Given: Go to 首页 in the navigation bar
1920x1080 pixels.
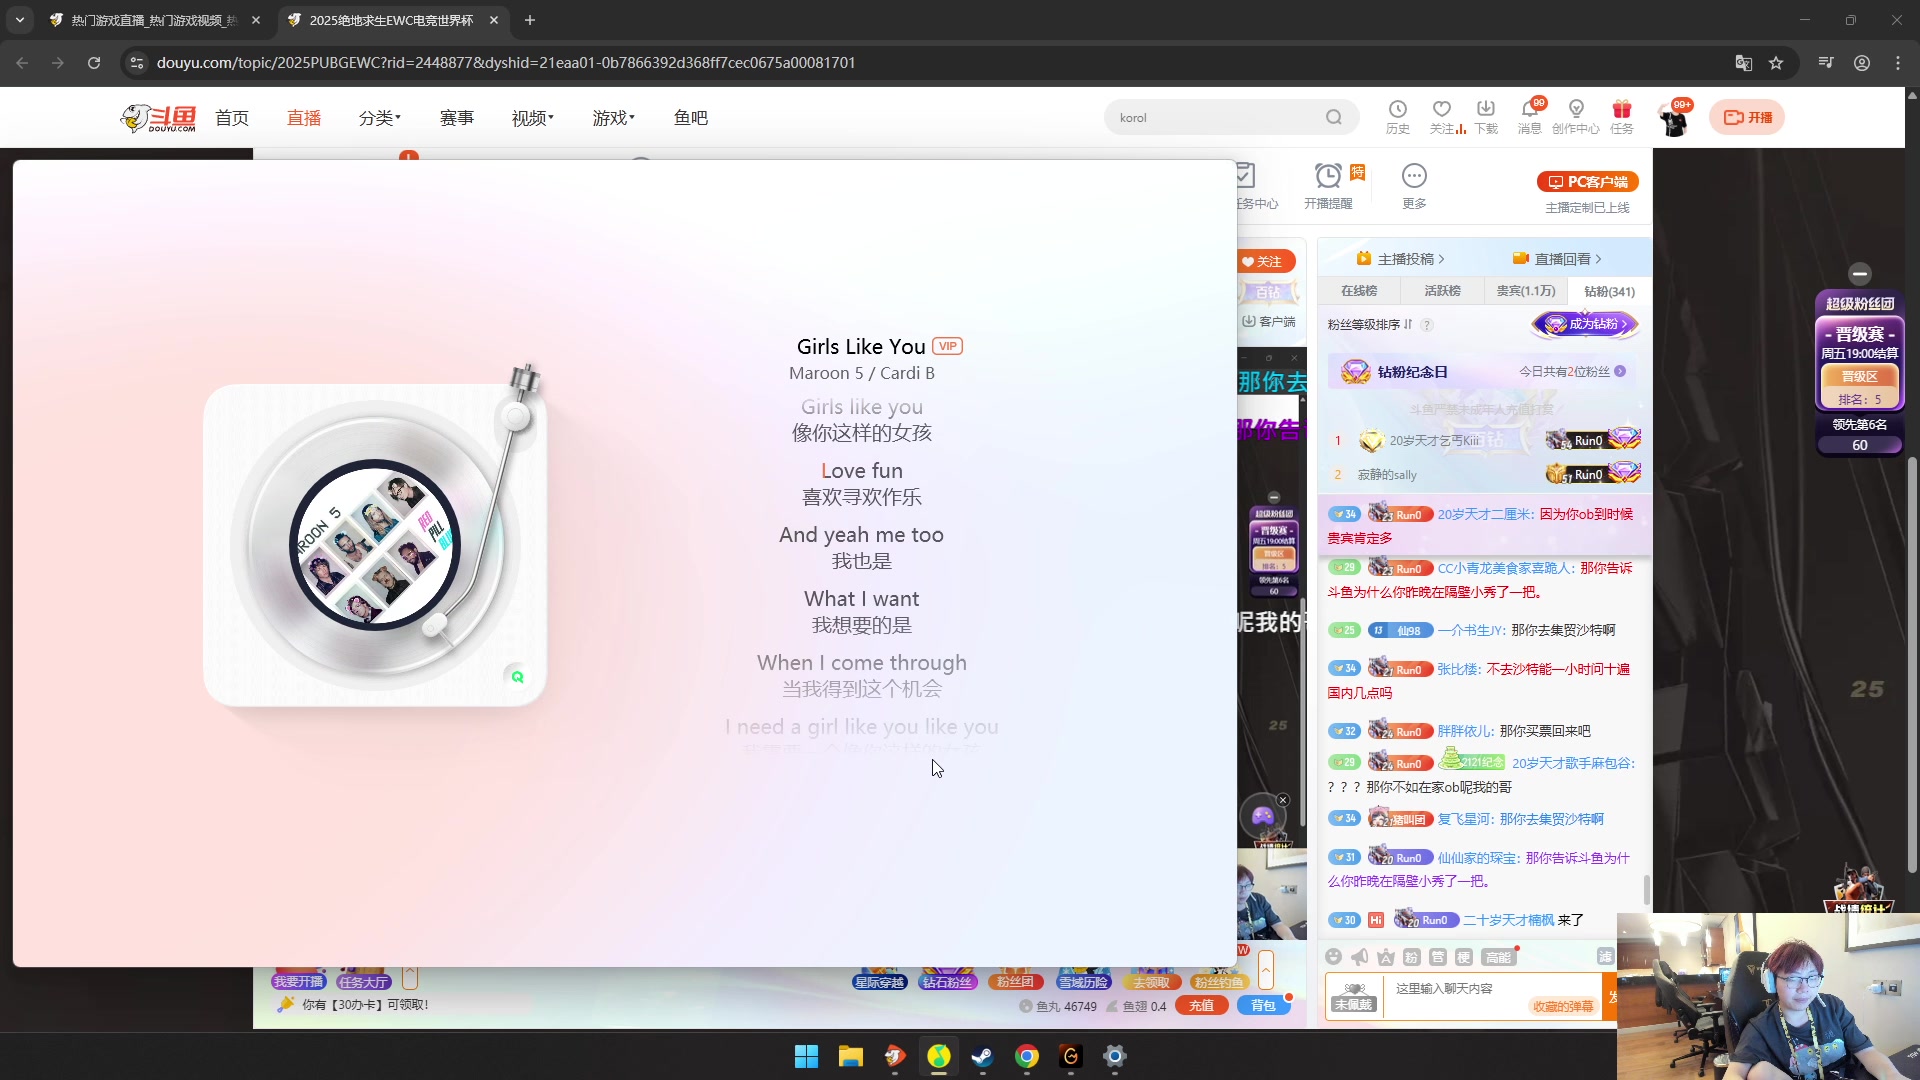Looking at the screenshot, I should click(x=232, y=118).
